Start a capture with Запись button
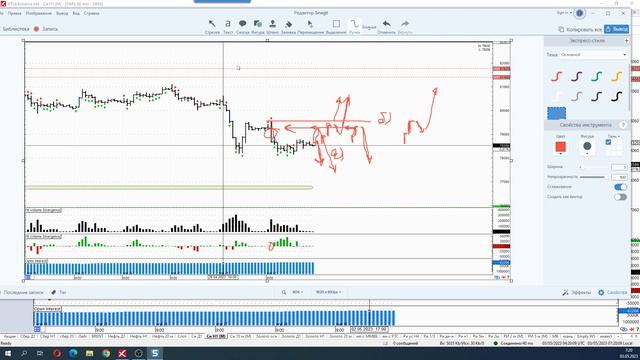The image size is (640, 360). 46,29
